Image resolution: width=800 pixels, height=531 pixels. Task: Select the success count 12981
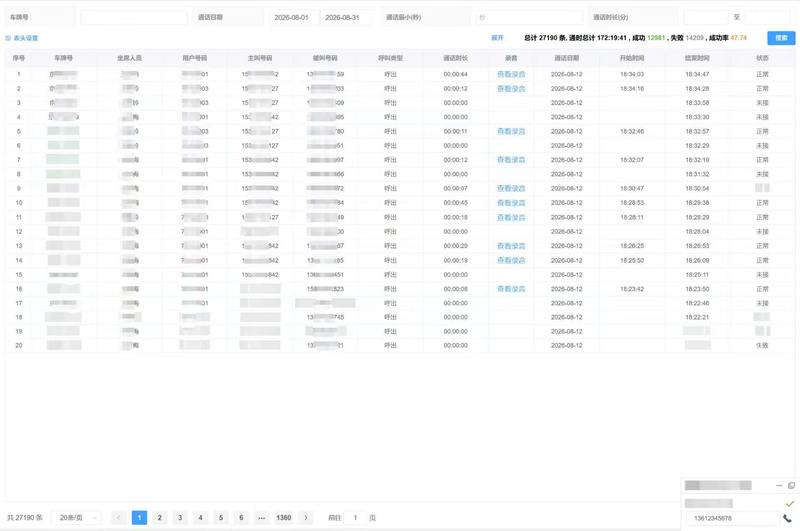click(656, 38)
